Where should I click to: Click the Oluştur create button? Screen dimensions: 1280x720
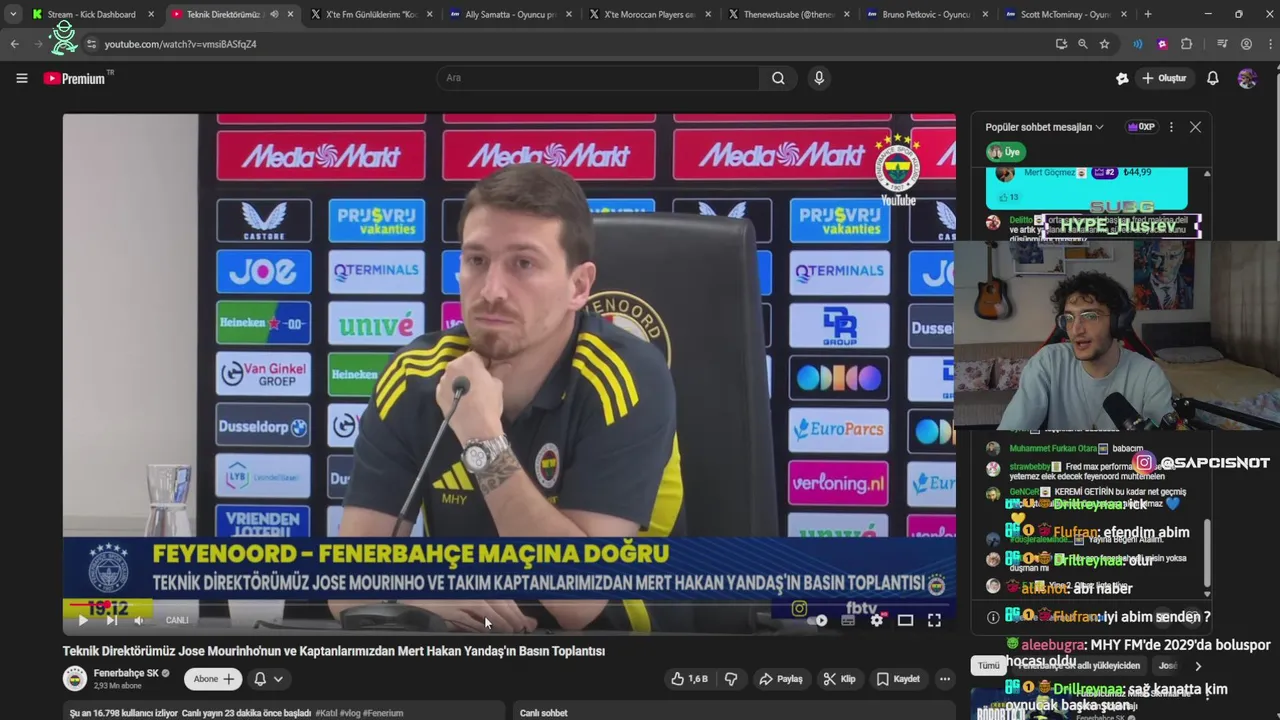point(1164,78)
